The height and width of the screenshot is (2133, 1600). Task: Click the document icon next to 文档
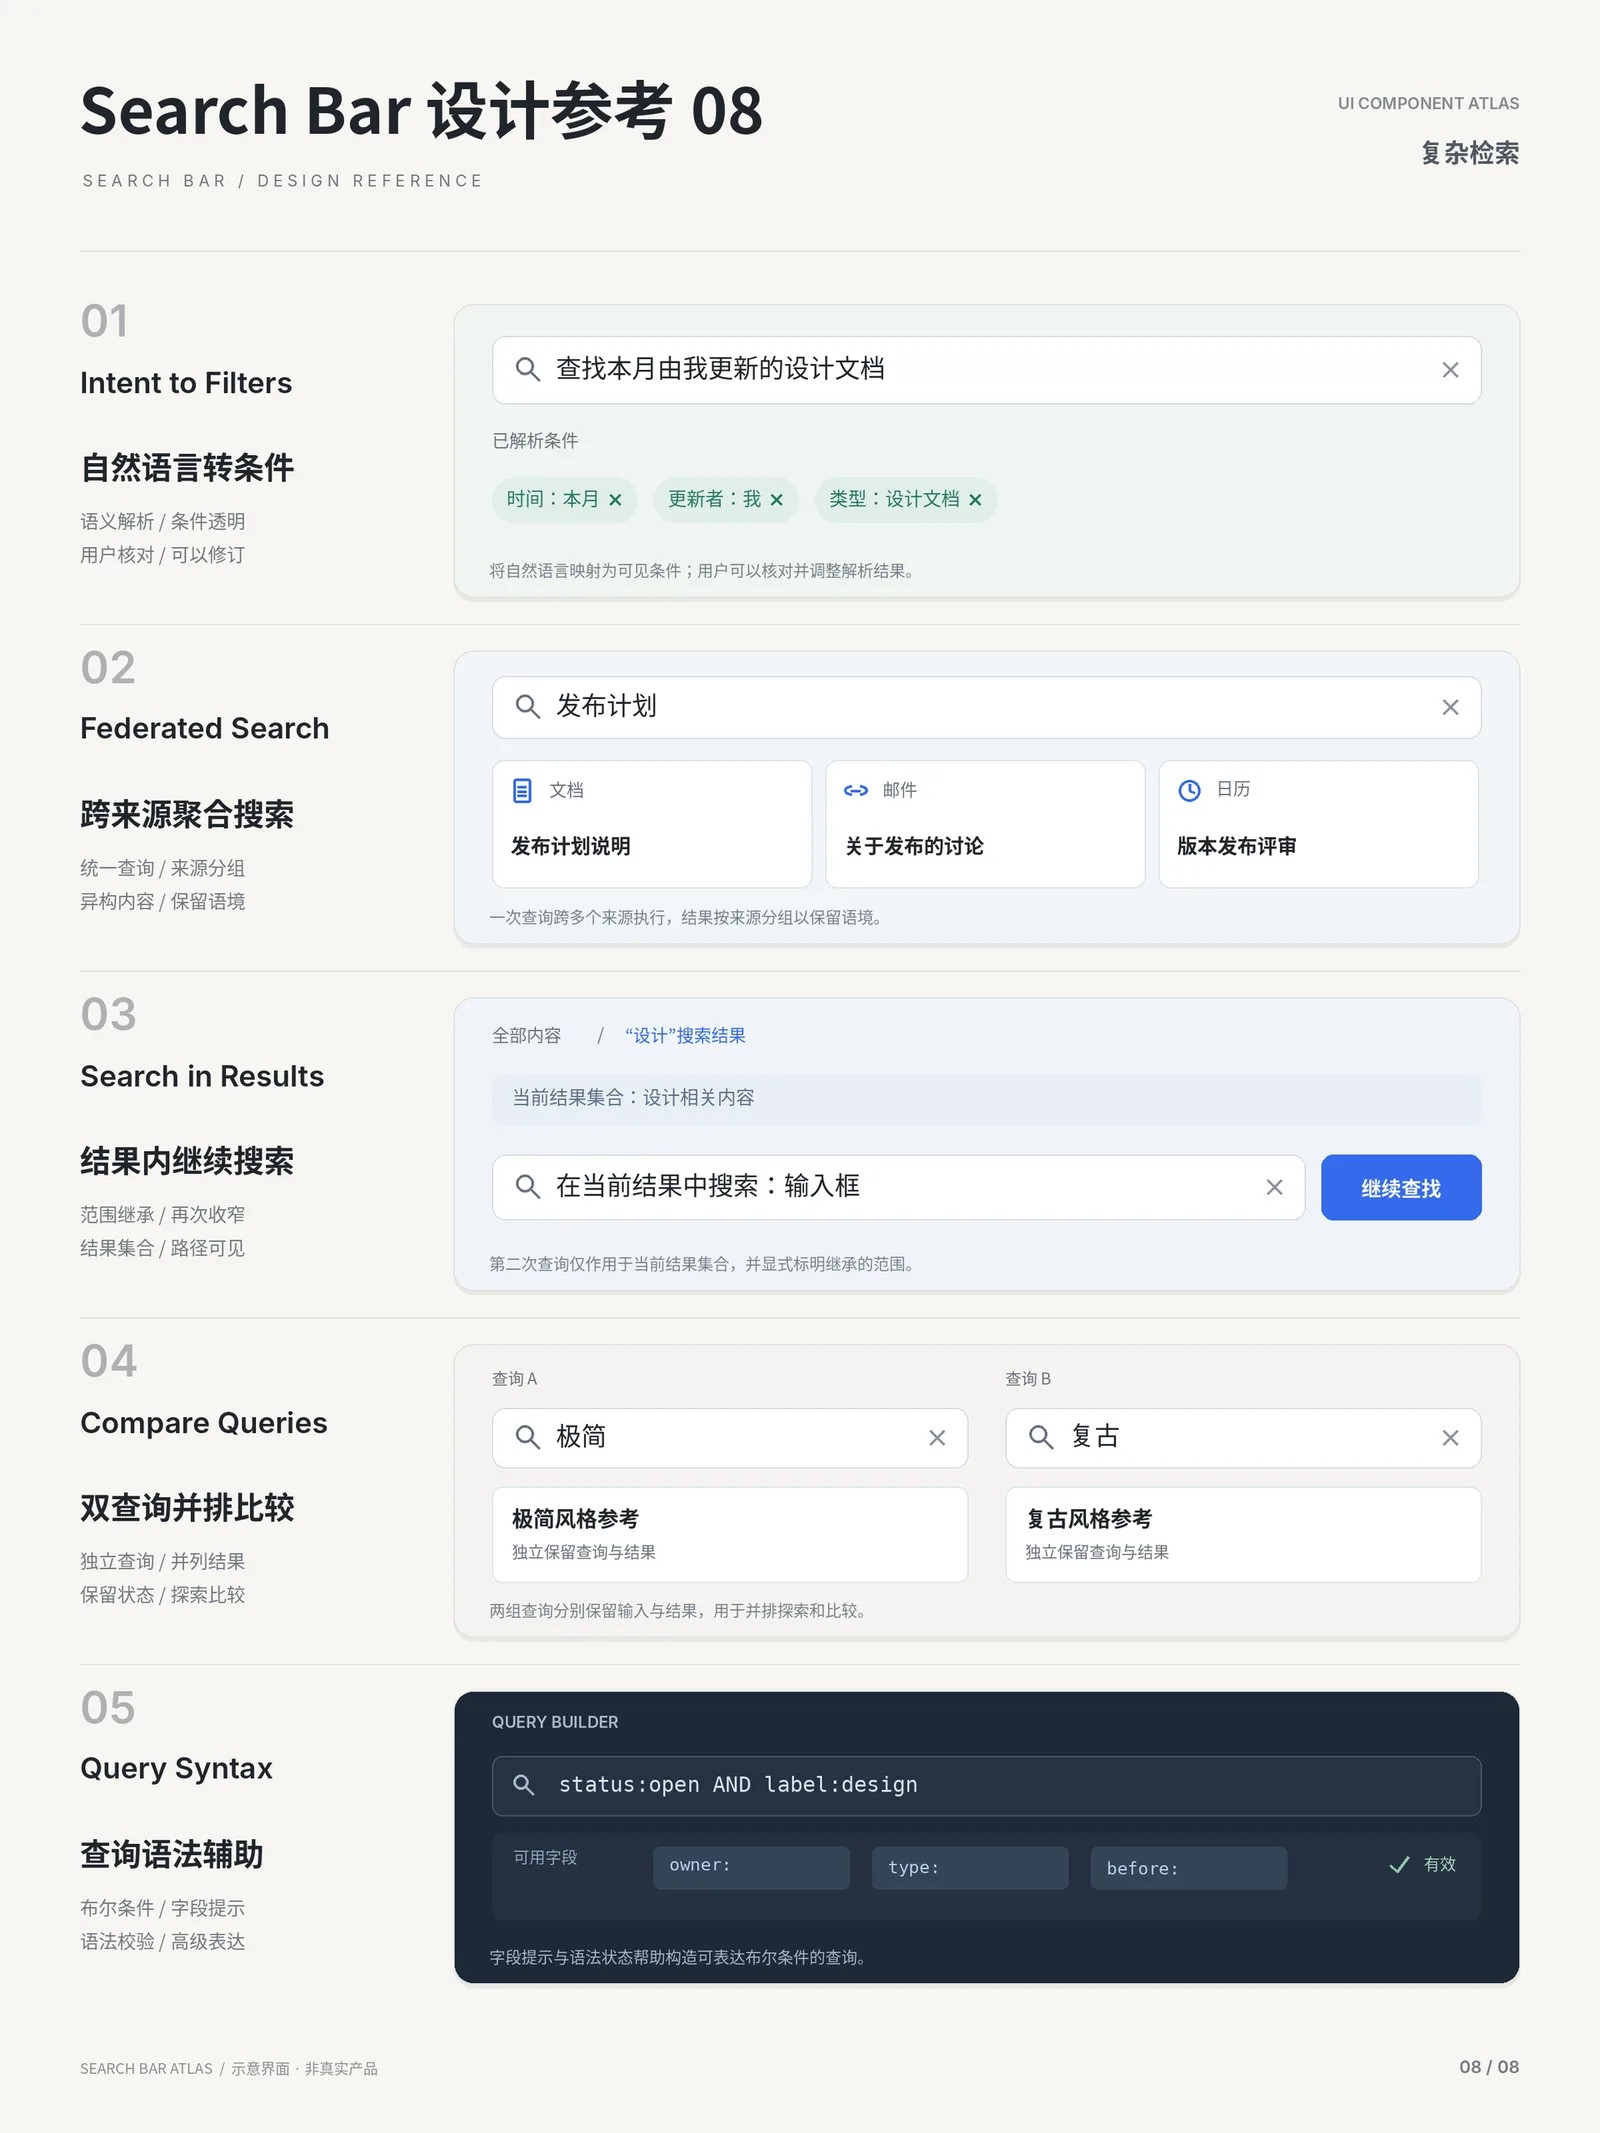click(x=522, y=791)
